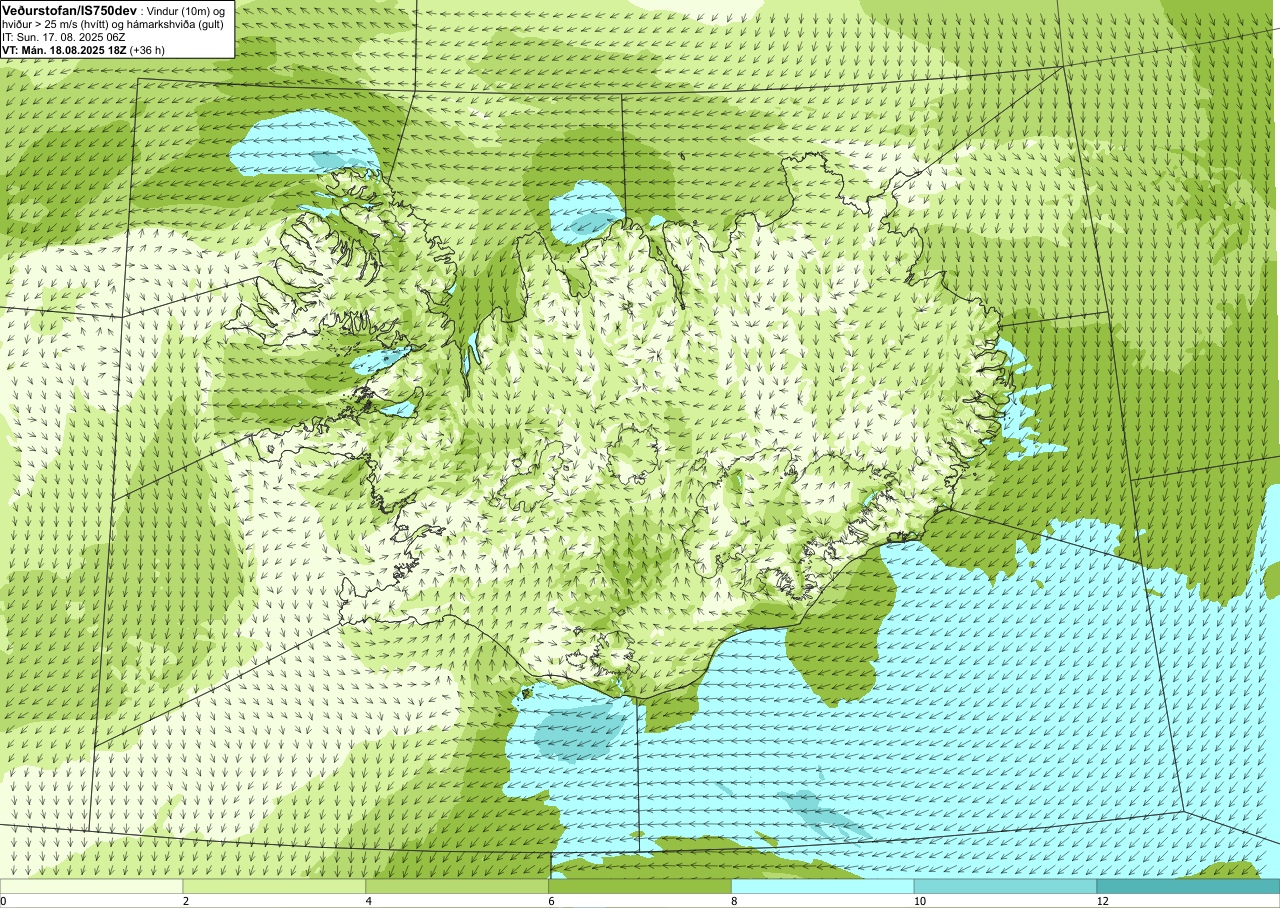Click the '0' label under the color scale

tap(4, 901)
